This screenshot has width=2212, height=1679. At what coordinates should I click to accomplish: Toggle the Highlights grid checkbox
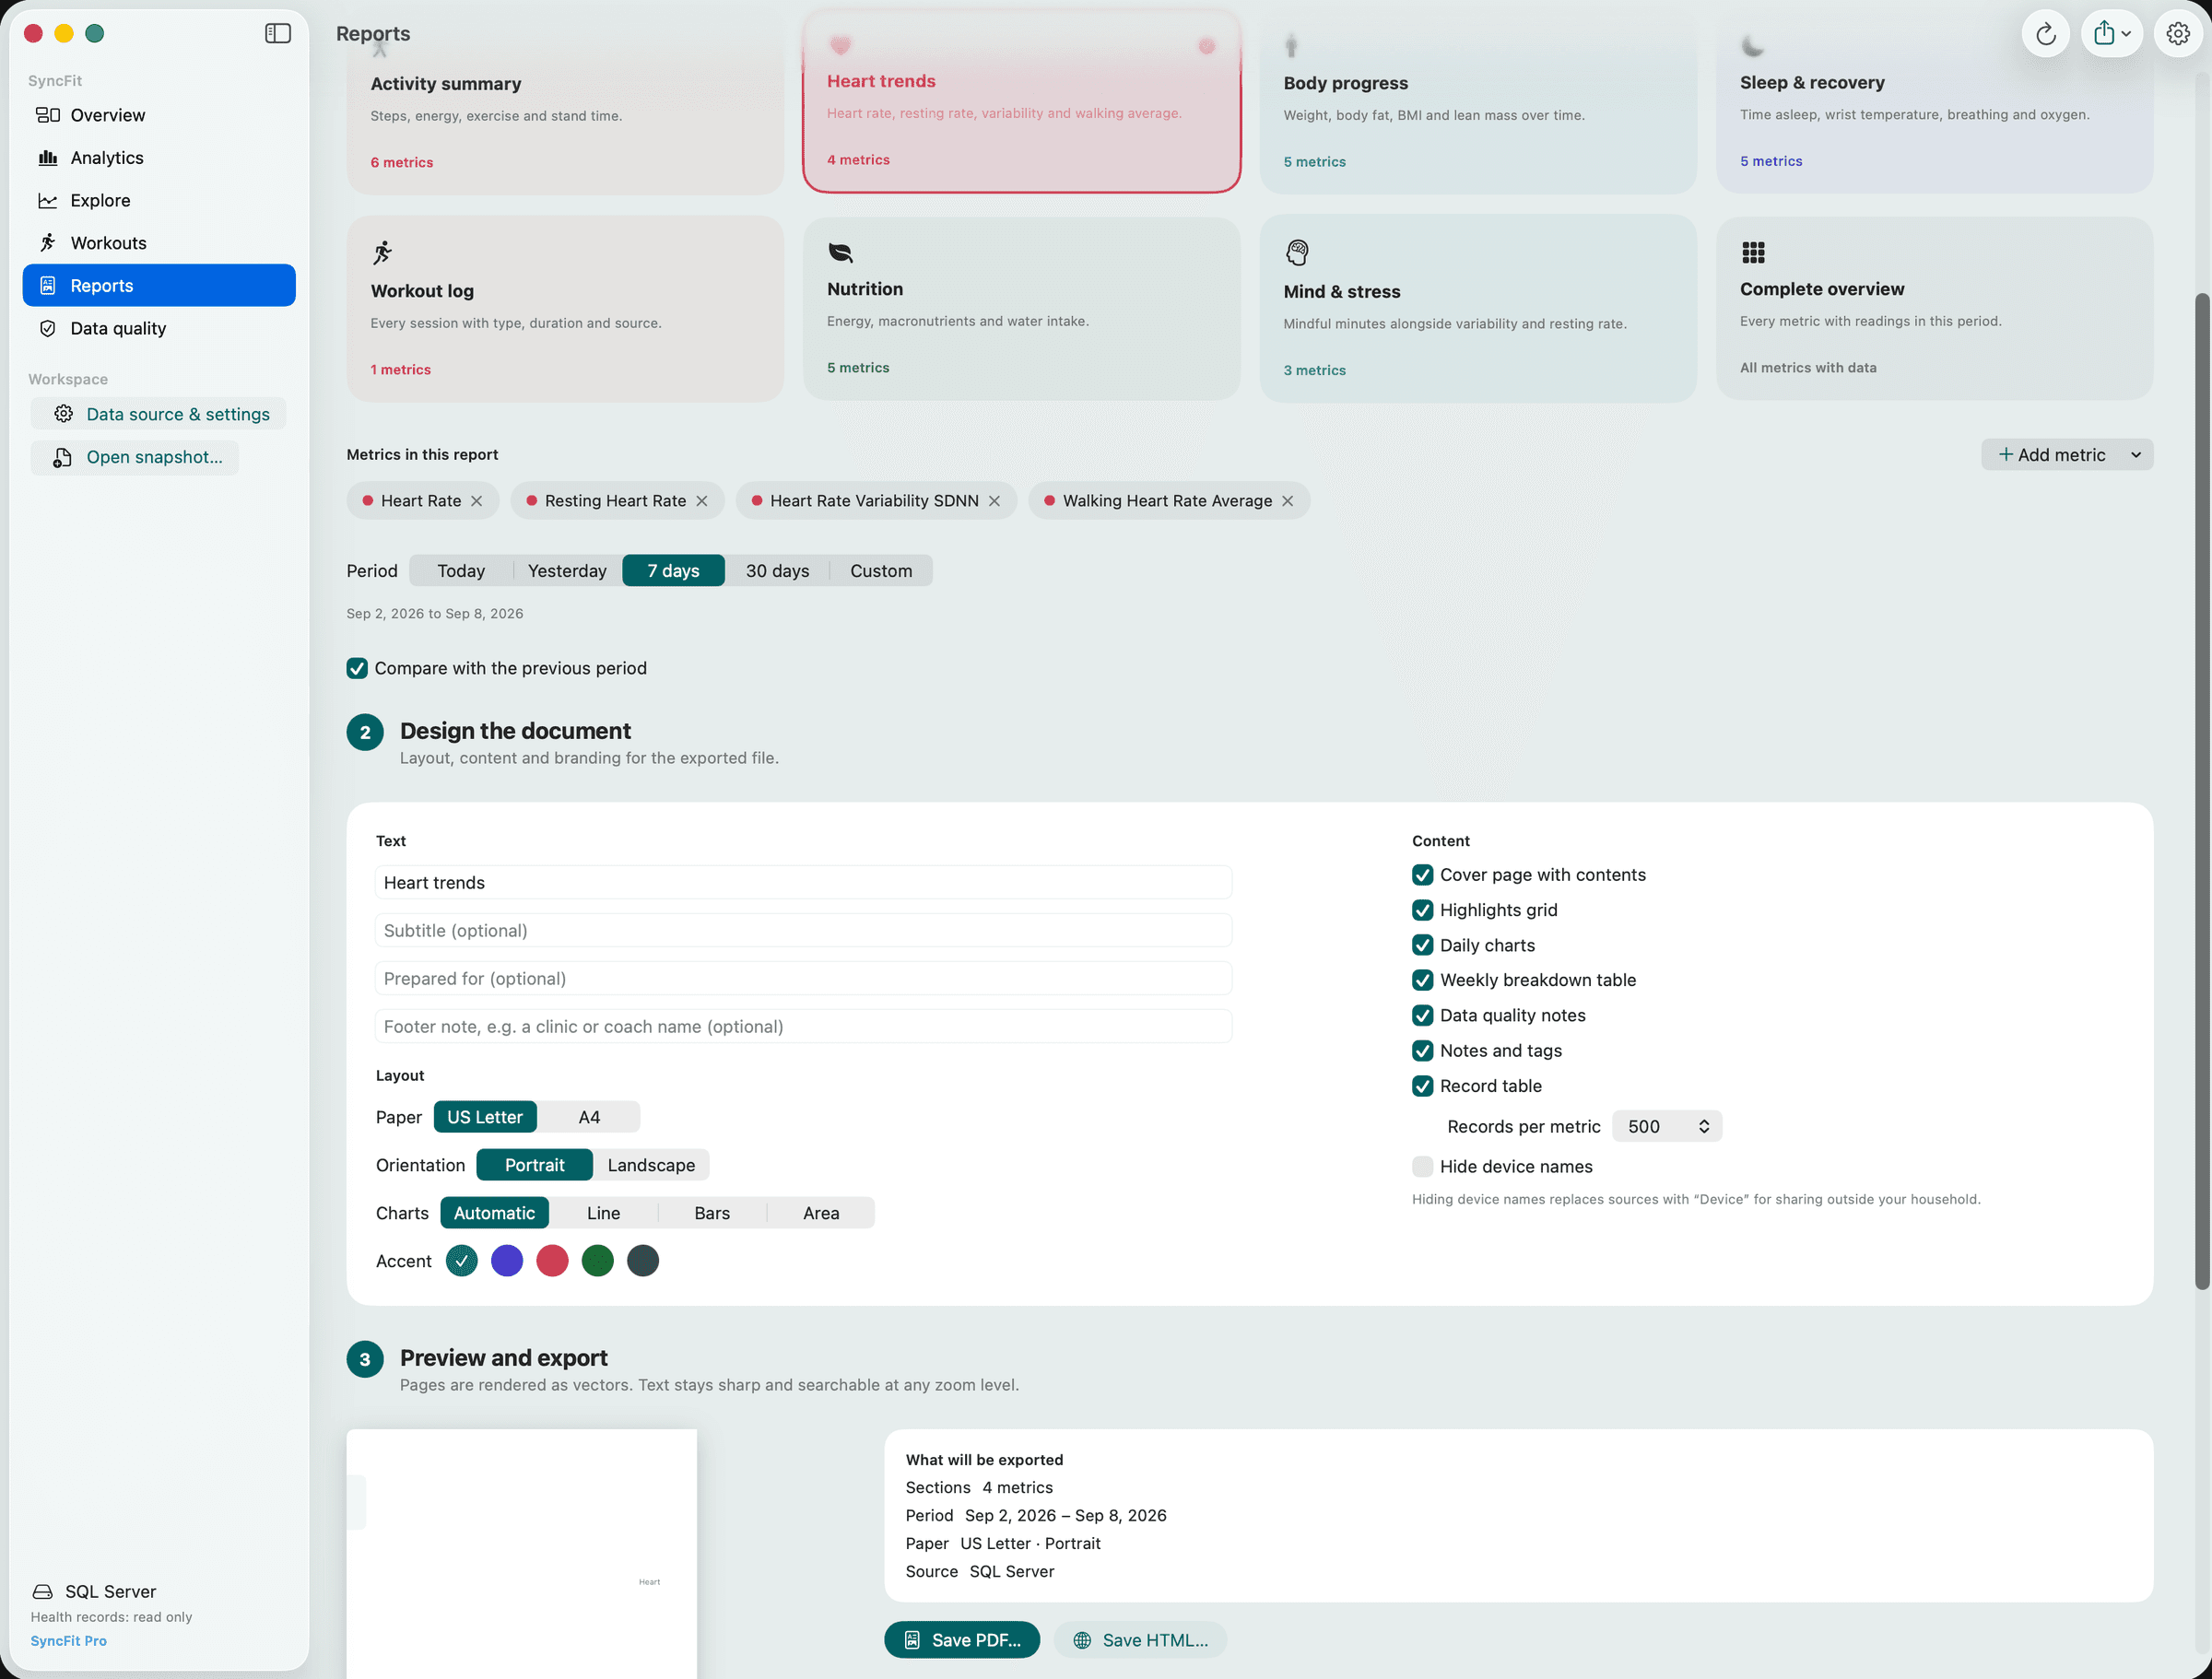pos(1422,910)
